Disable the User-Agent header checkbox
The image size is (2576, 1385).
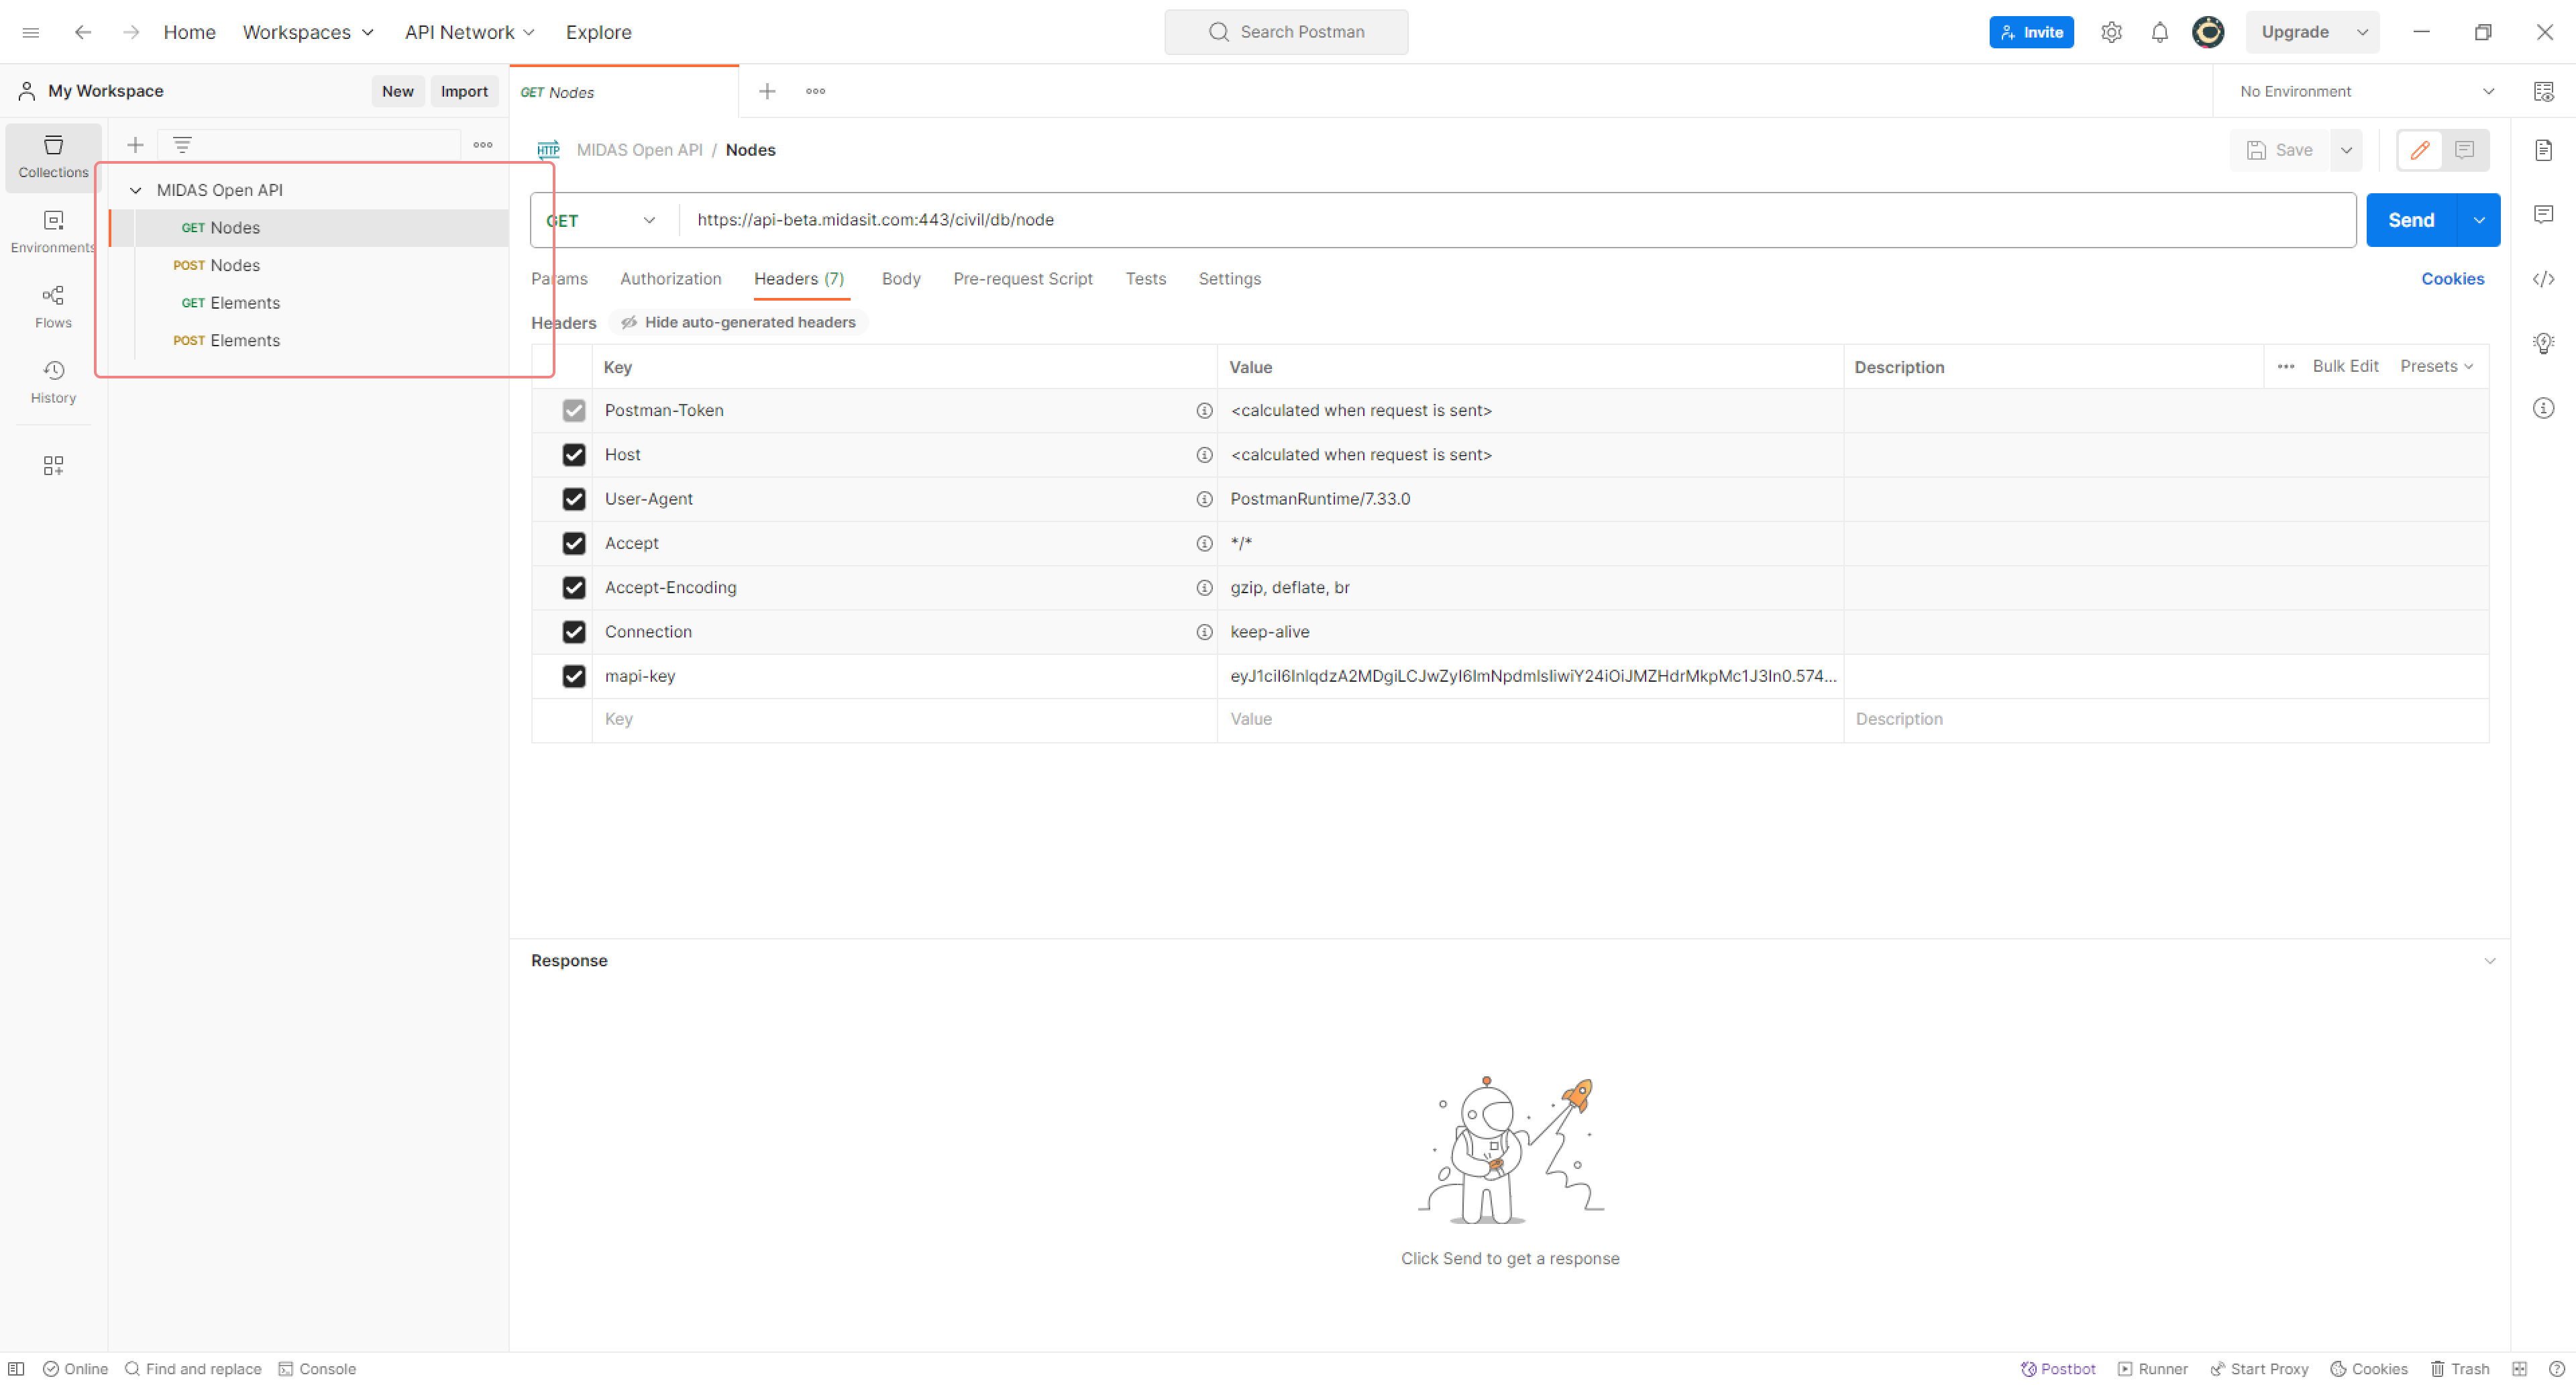[x=573, y=499]
